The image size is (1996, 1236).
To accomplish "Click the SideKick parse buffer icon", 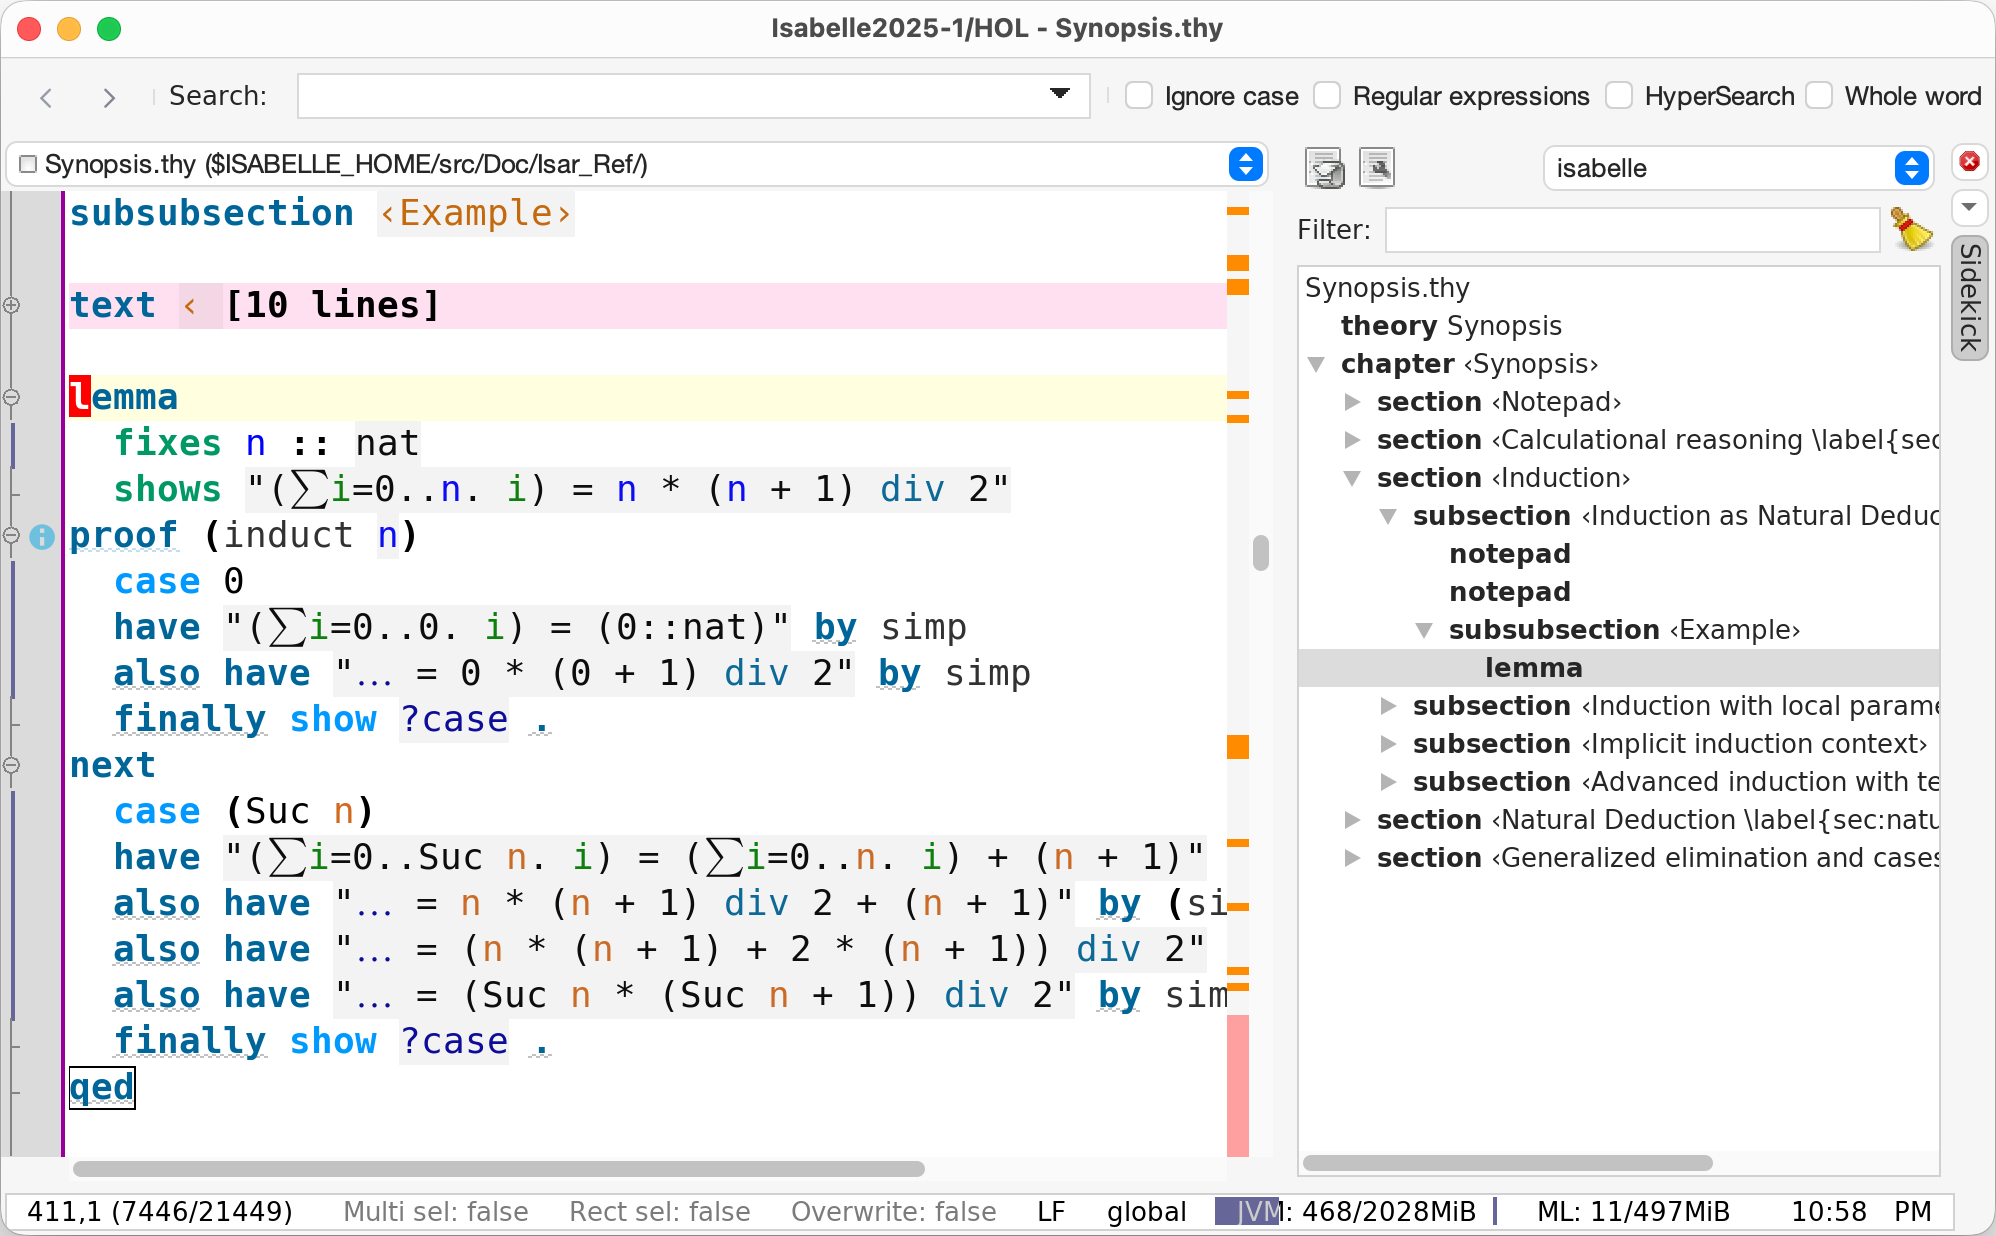I will tap(1325, 168).
